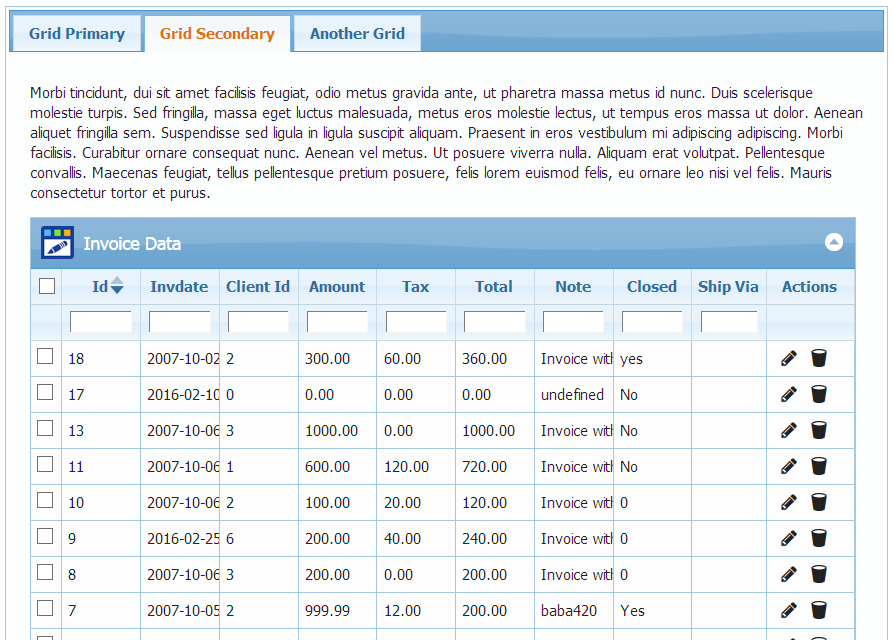This screenshot has height=640, width=893.
Task: Select the checkbox for invoice 10
Action: tap(45, 501)
